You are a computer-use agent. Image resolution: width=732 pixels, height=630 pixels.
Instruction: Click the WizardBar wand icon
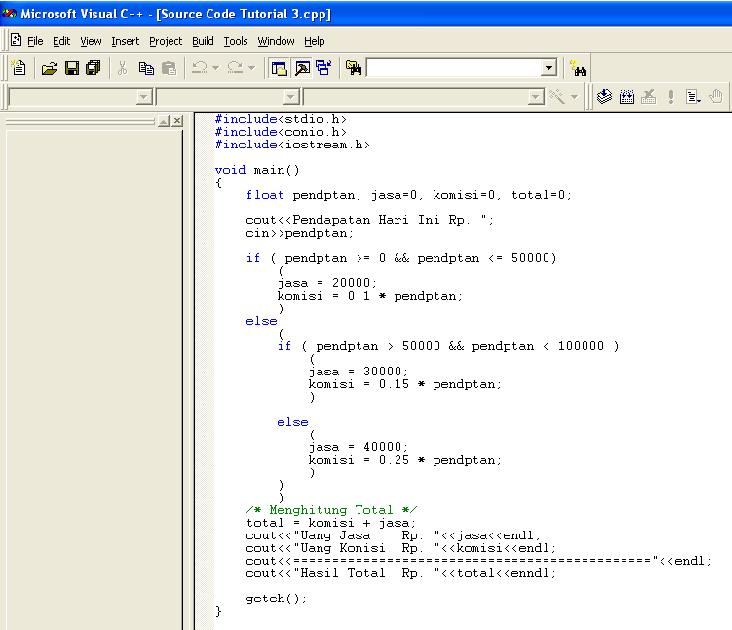point(557,97)
